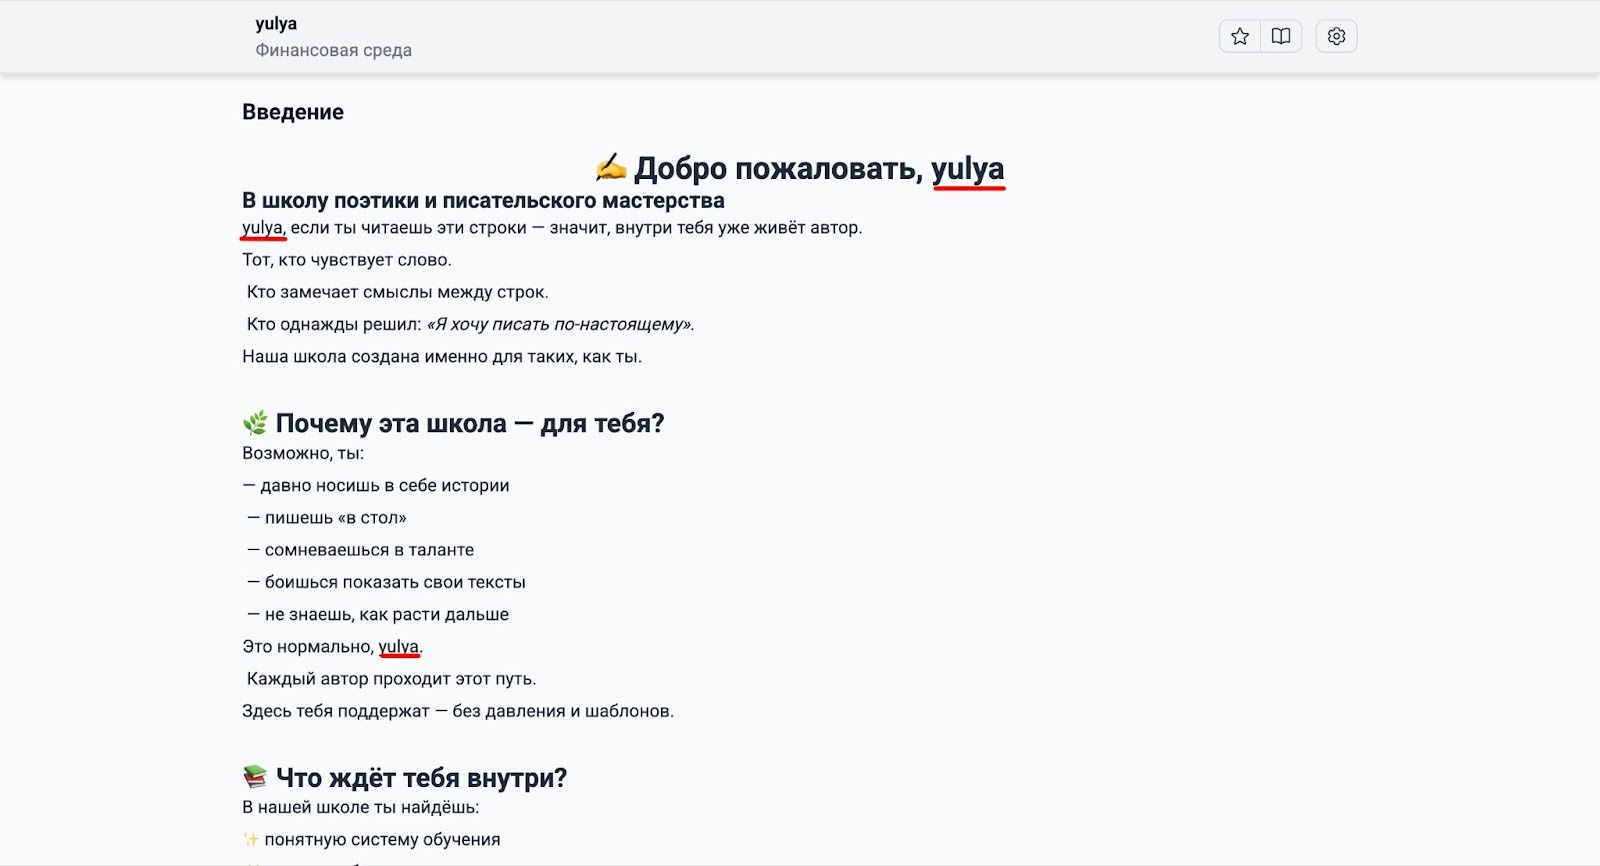Click the sparkle emoji before 'понятную систему обучения'
Screen dimensions: 1600x866
250,840
